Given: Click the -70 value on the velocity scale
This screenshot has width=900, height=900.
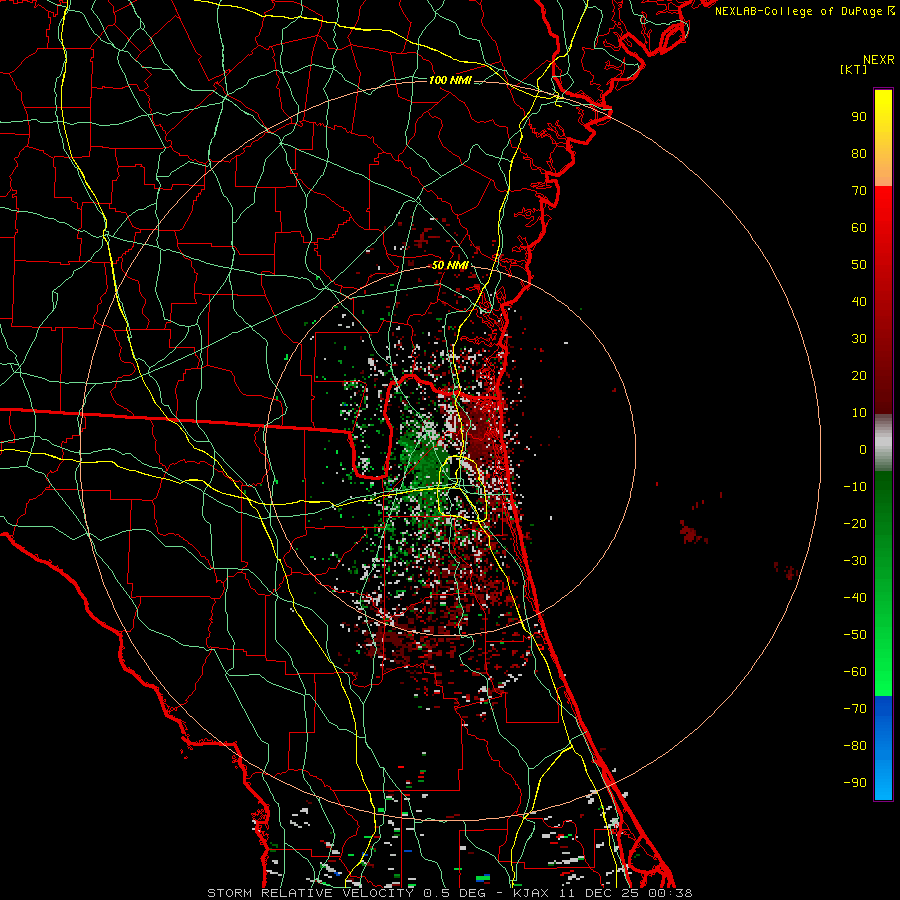Looking at the screenshot, I should pos(855,709).
